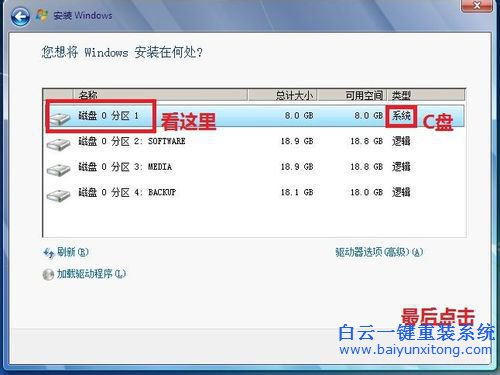Click the 逻辑 type of MEDIA partition
500x375 pixels.
pyautogui.click(x=401, y=167)
